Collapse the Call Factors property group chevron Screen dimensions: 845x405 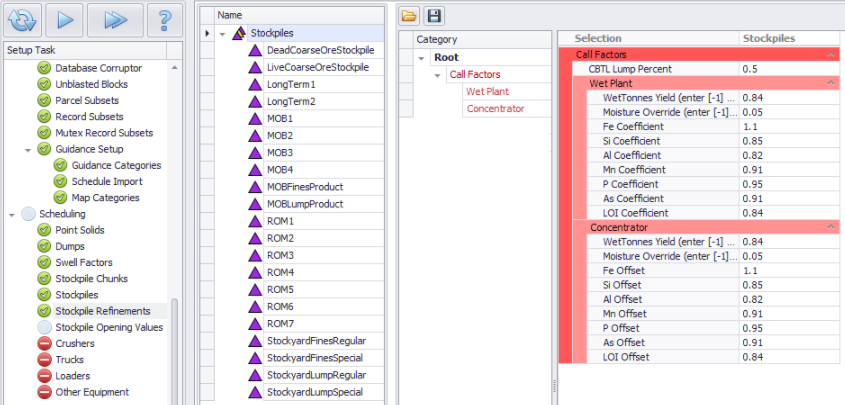pos(830,54)
